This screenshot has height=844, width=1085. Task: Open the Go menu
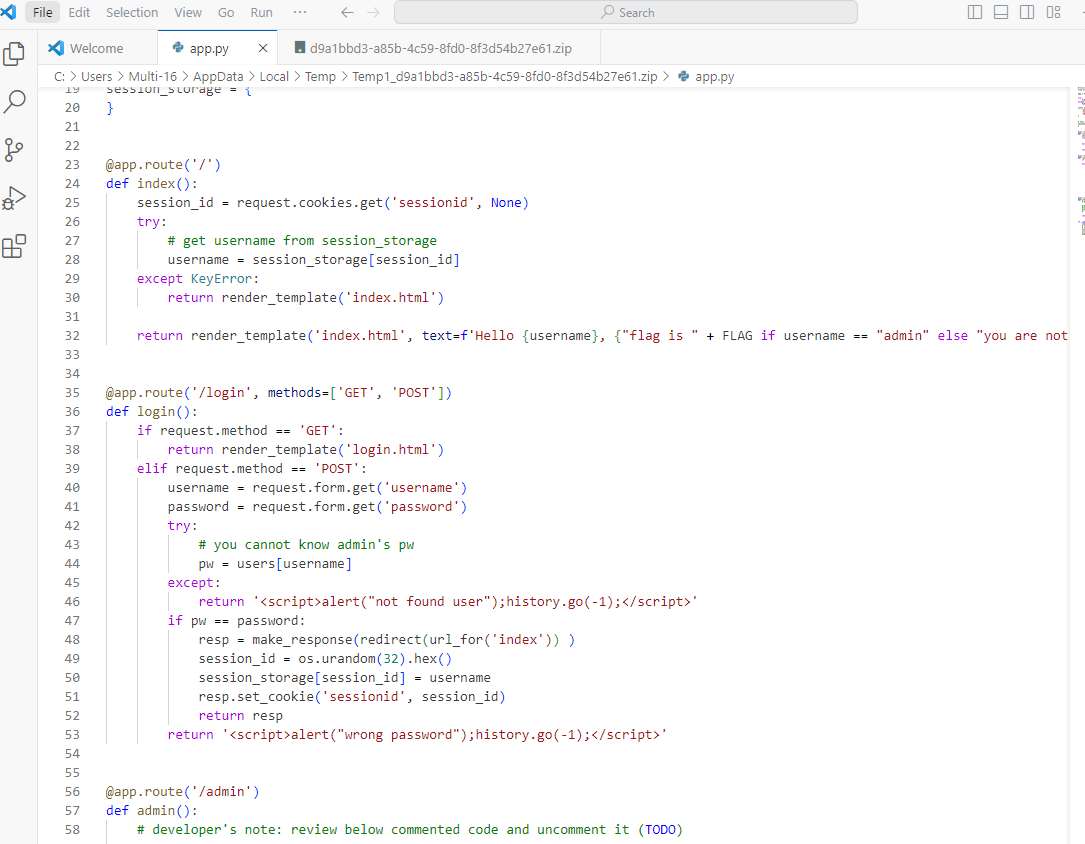pyautogui.click(x=226, y=12)
